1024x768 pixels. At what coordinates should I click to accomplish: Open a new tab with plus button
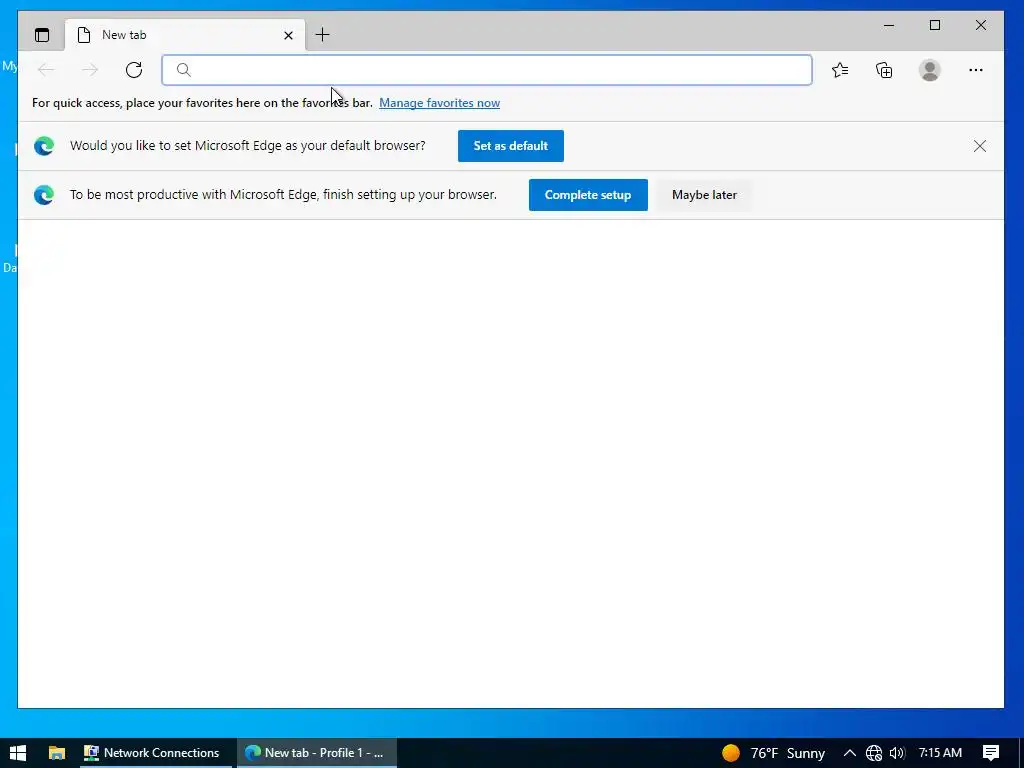point(323,35)
